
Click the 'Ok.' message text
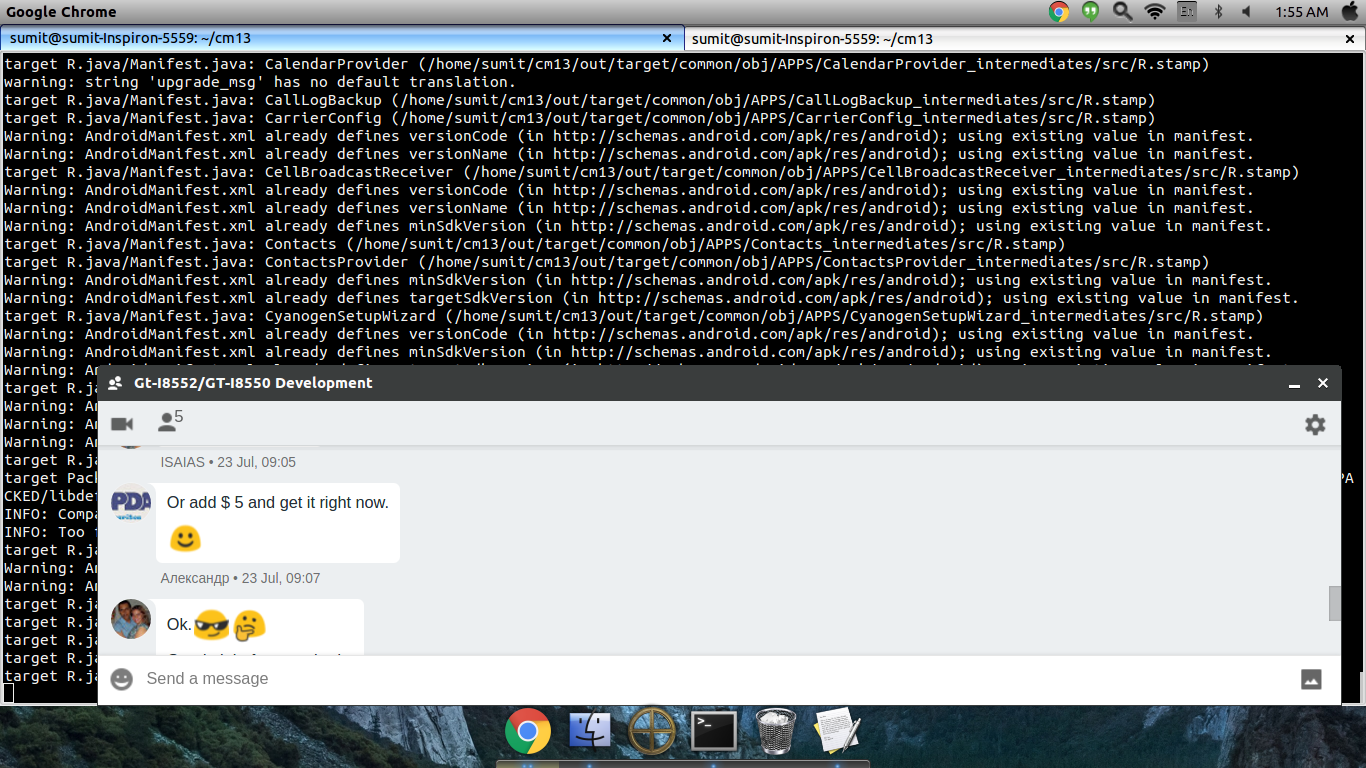pyautogui.click(x=179, y=625)
